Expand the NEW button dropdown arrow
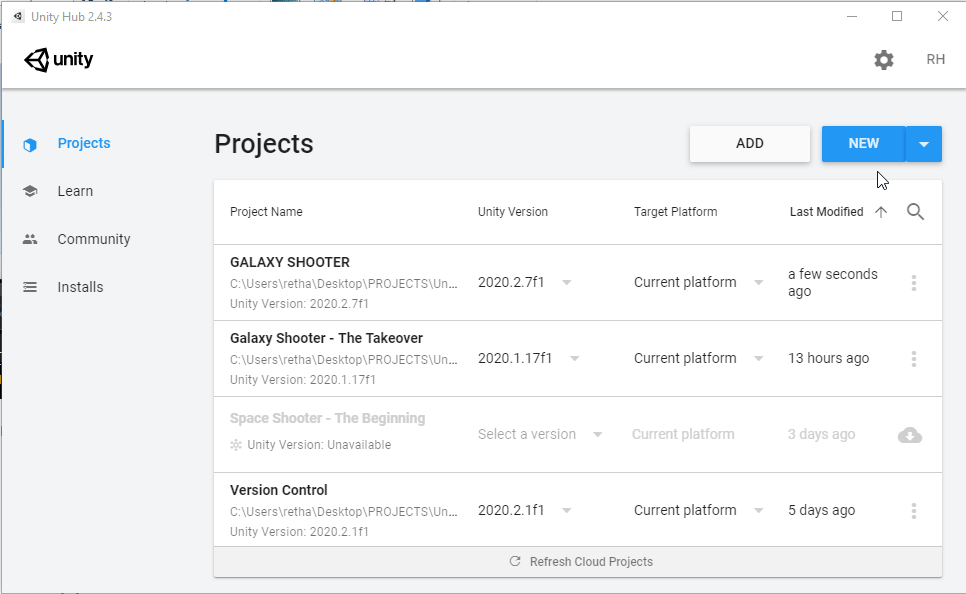This screenshot has width=966, height=594. [x=924, y=144]
